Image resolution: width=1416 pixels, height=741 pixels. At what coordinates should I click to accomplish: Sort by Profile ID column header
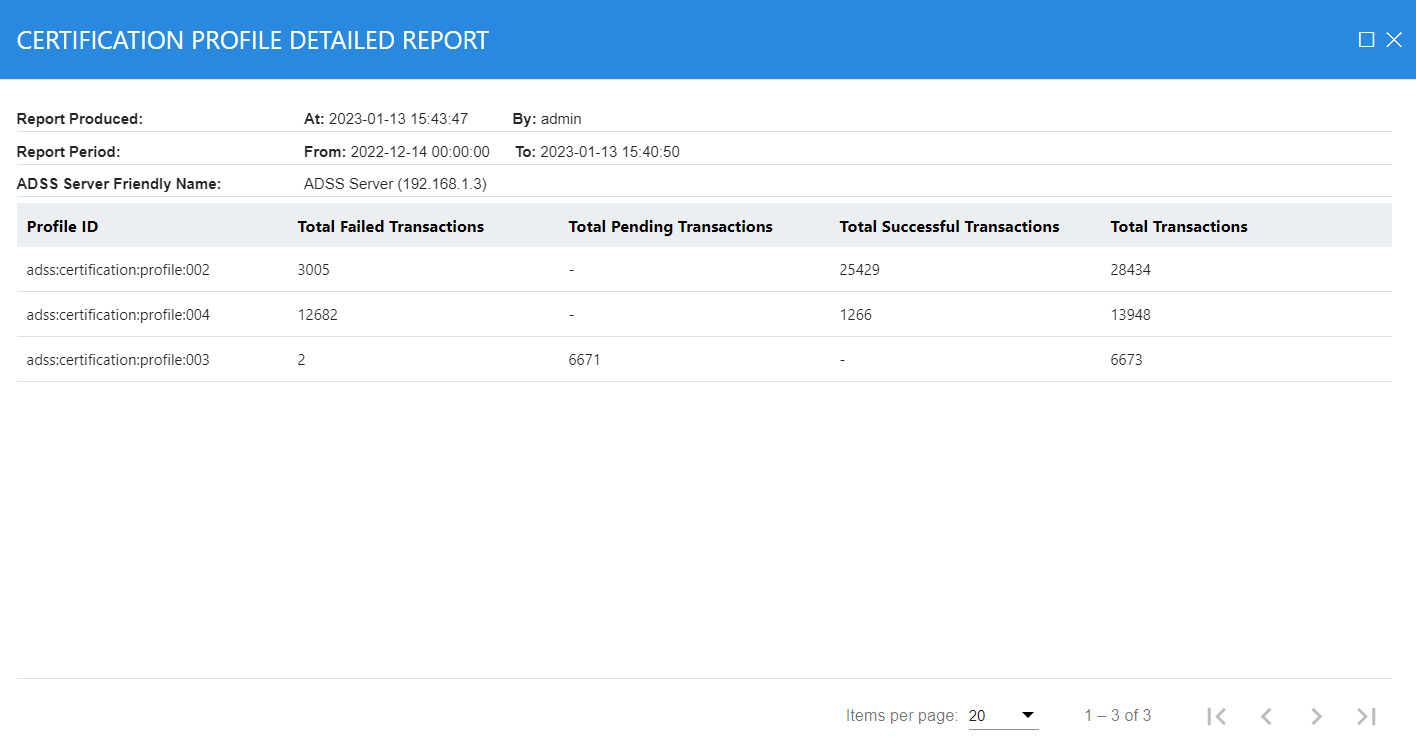62,227
